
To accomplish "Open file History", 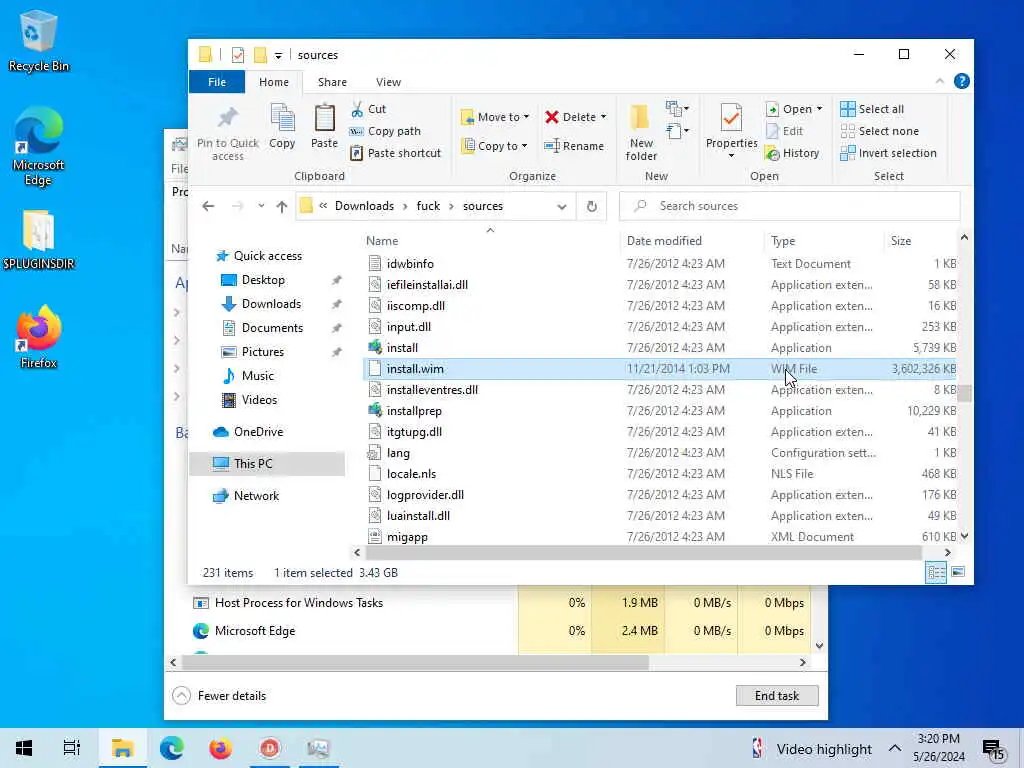I will tap(792, 153).
